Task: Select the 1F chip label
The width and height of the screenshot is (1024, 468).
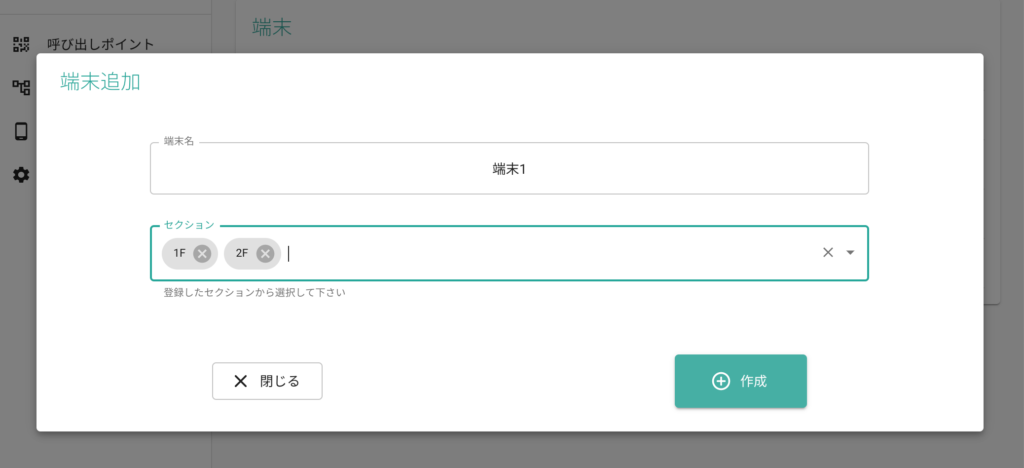Action: (180, 253)
